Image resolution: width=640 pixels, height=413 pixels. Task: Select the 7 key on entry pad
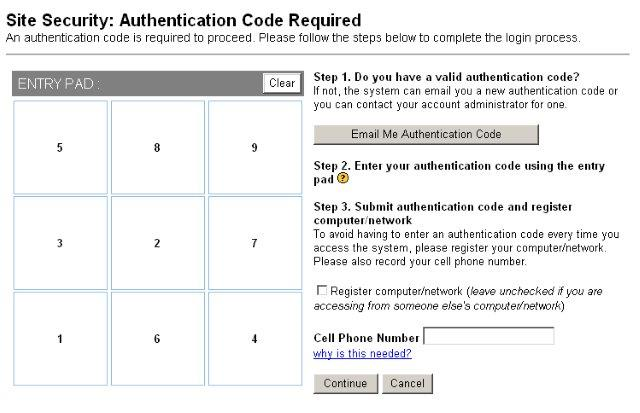255,243
